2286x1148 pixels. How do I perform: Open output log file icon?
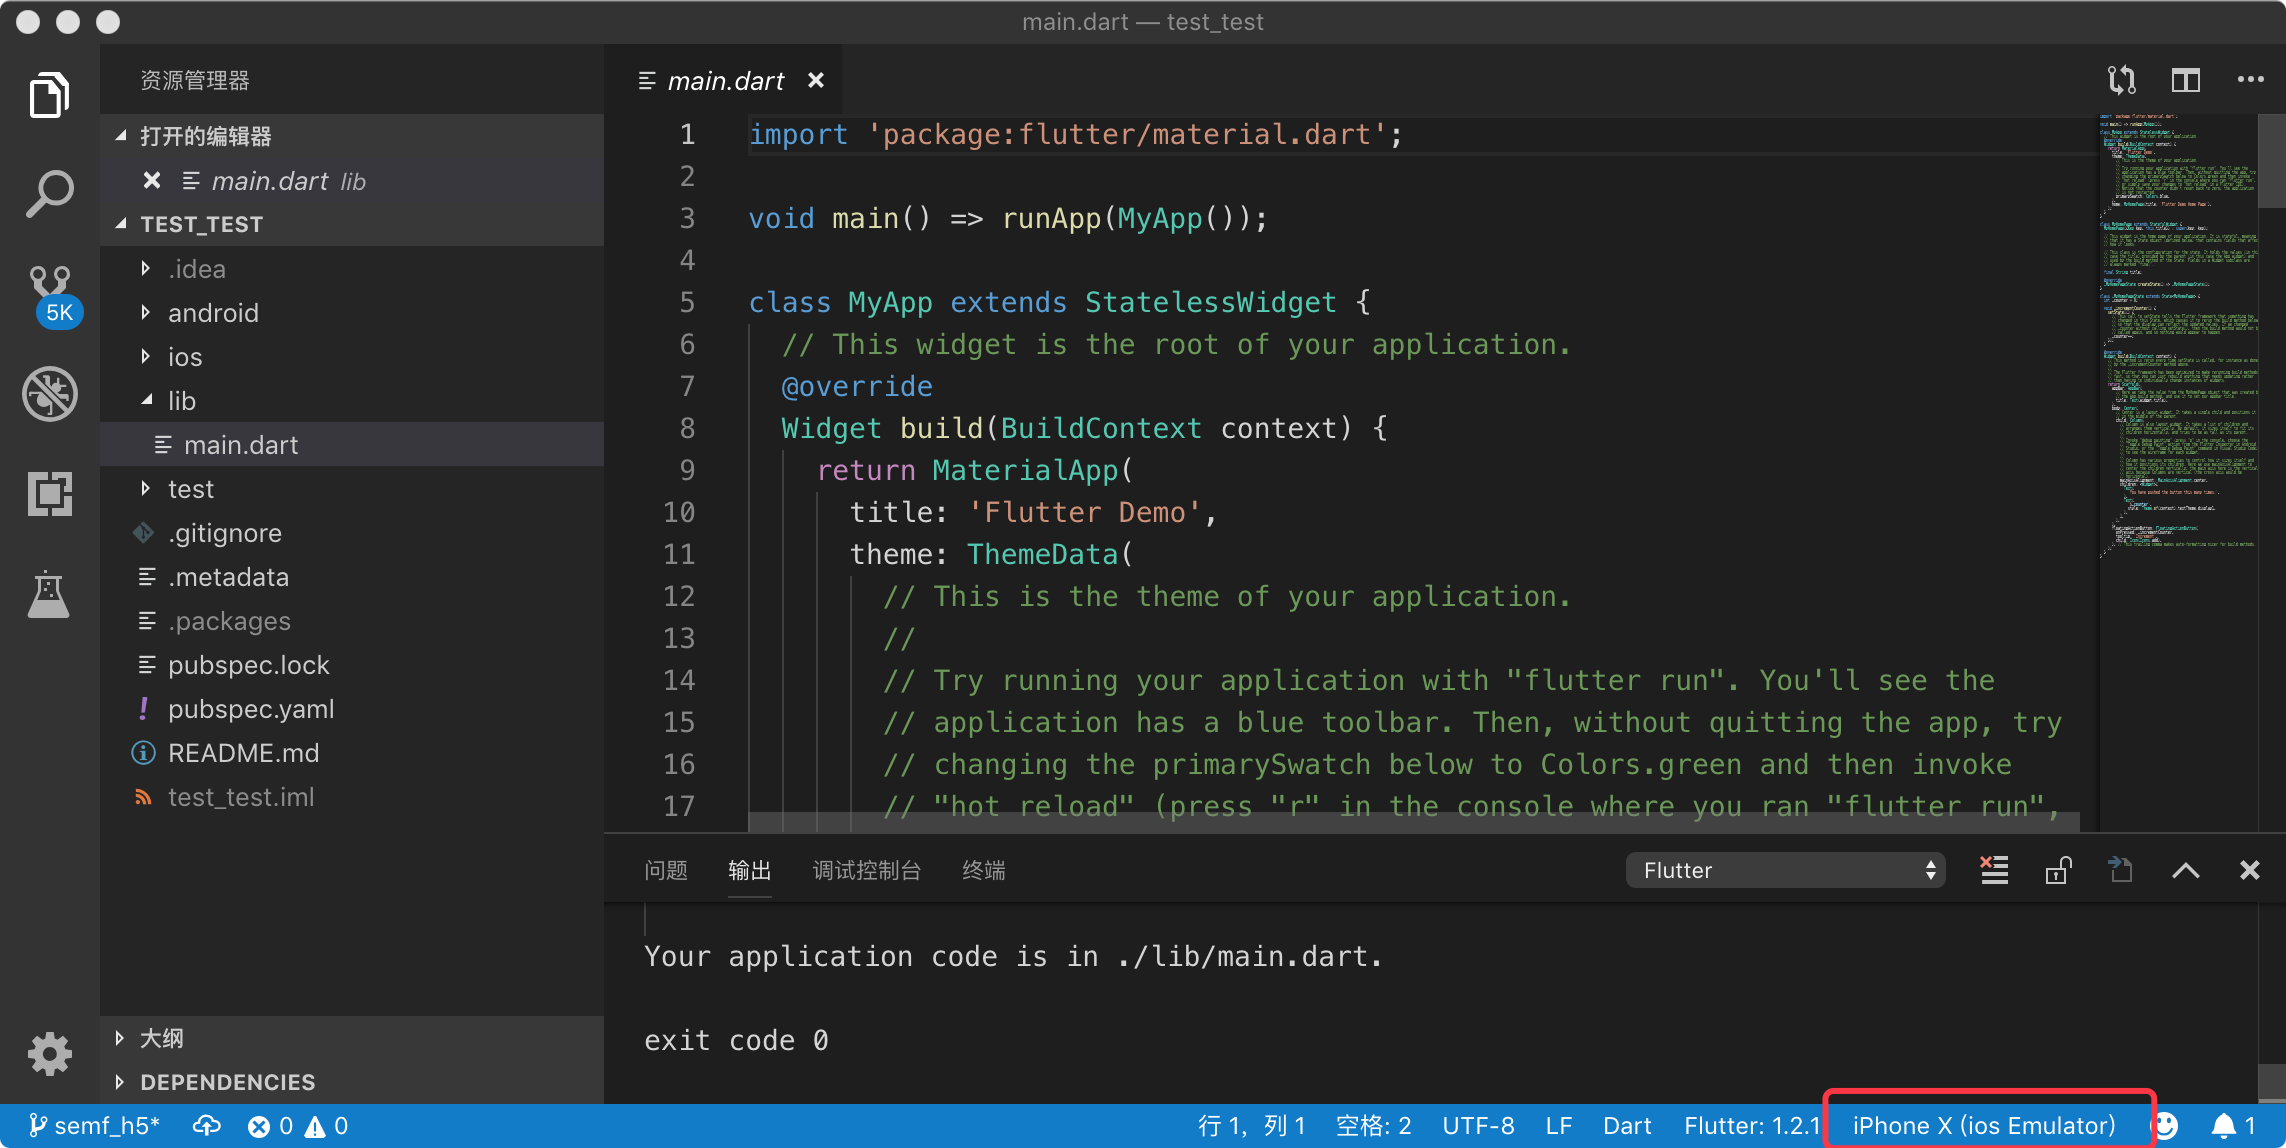2121,870
